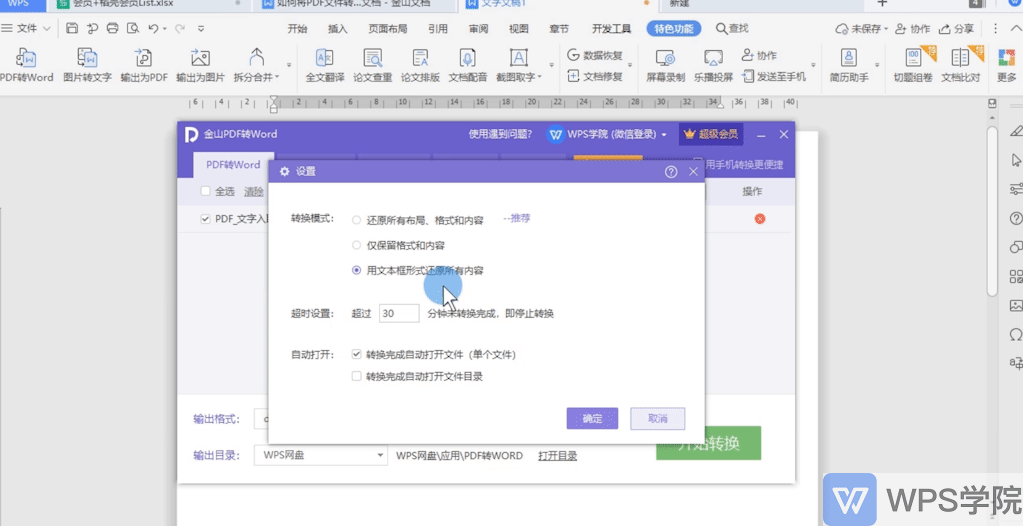Viewport: 1023px width, 526px height.
Task: Toggle 全选 checkbox in file list
Action: (x=206, y=191)
